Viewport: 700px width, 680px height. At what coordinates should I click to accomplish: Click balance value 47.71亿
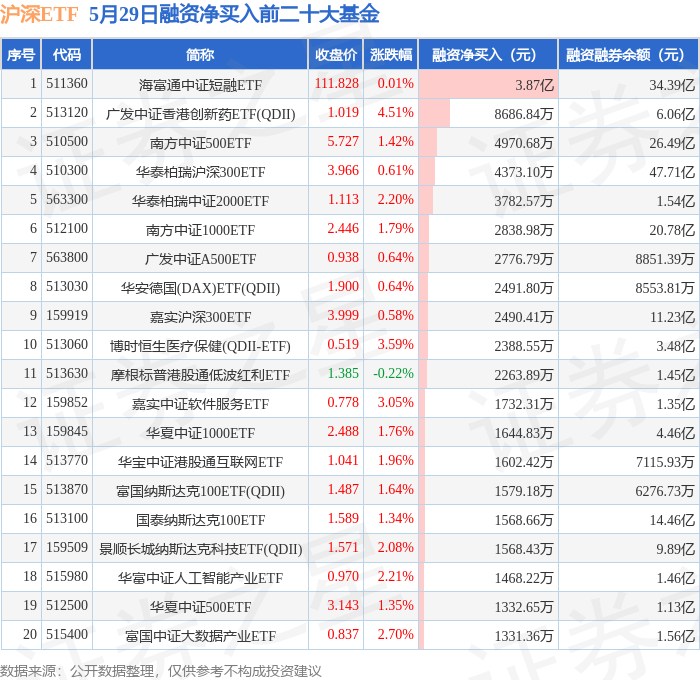(x=672, y=171)
